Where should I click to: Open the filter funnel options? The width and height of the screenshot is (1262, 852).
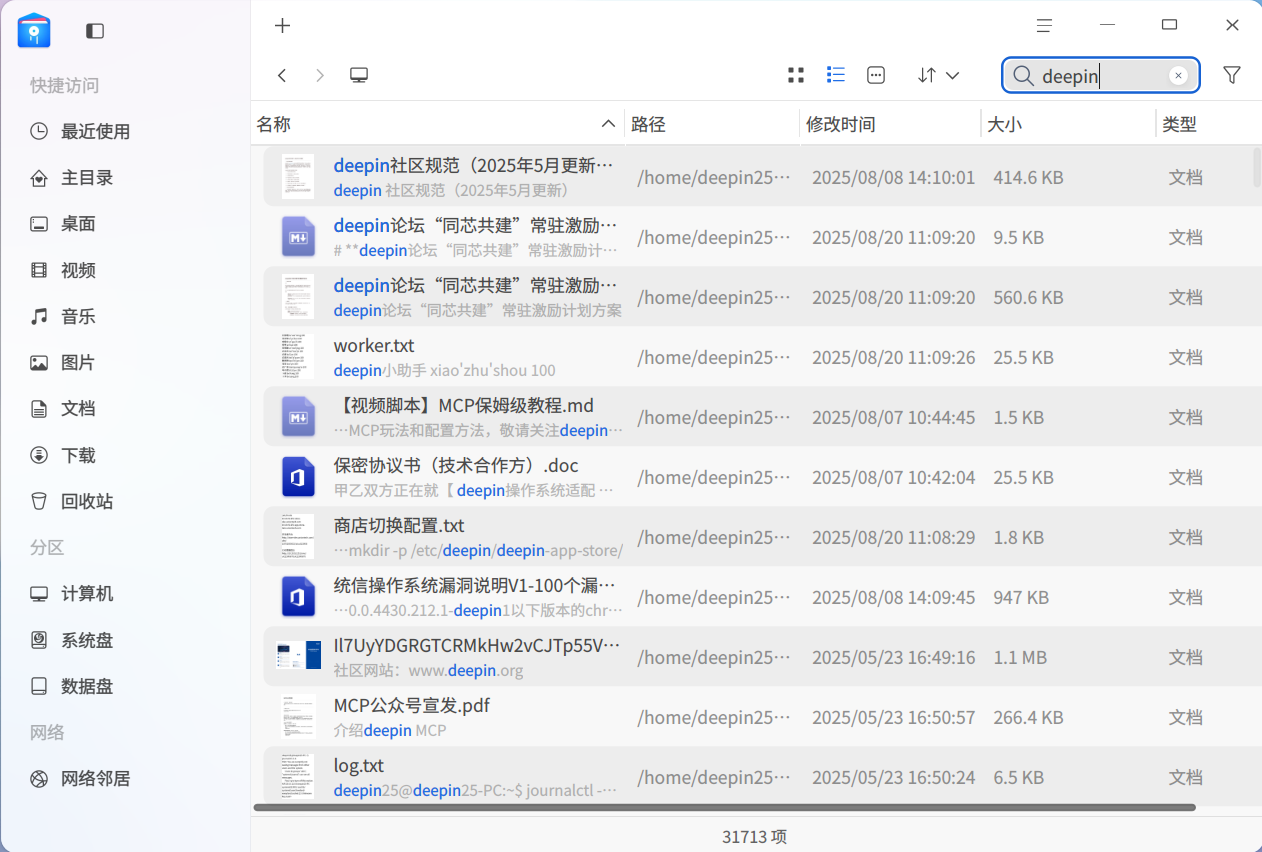tap(1232, 75)
